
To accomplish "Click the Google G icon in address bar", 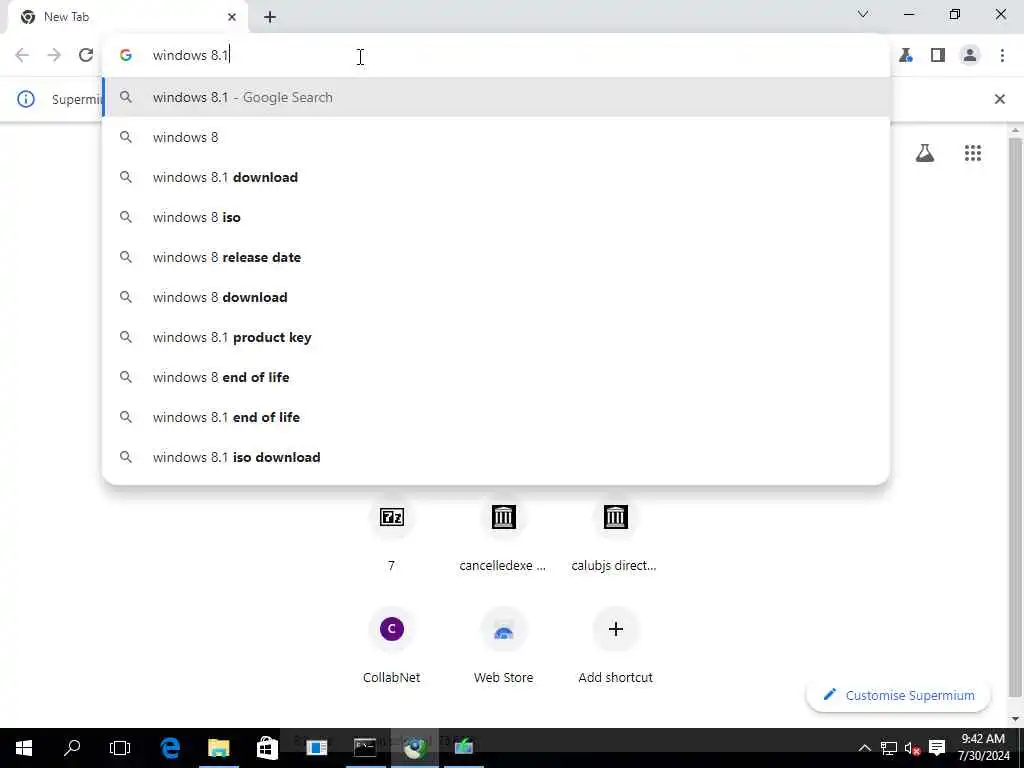I will point(126,56).
